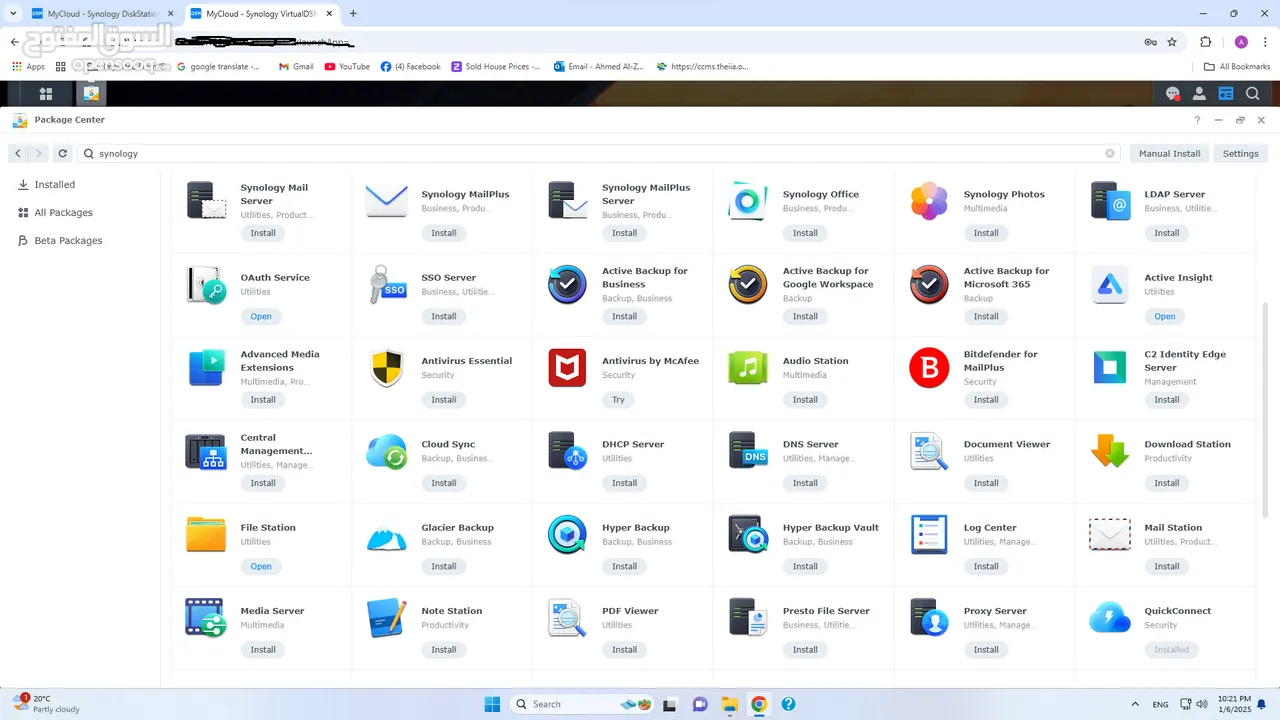Image resolution: width=1280 pixels, height=720 pixels.
Task: Click the Synology Mail Server package icon
Action: pyautogui.click(x=206, y=200)
